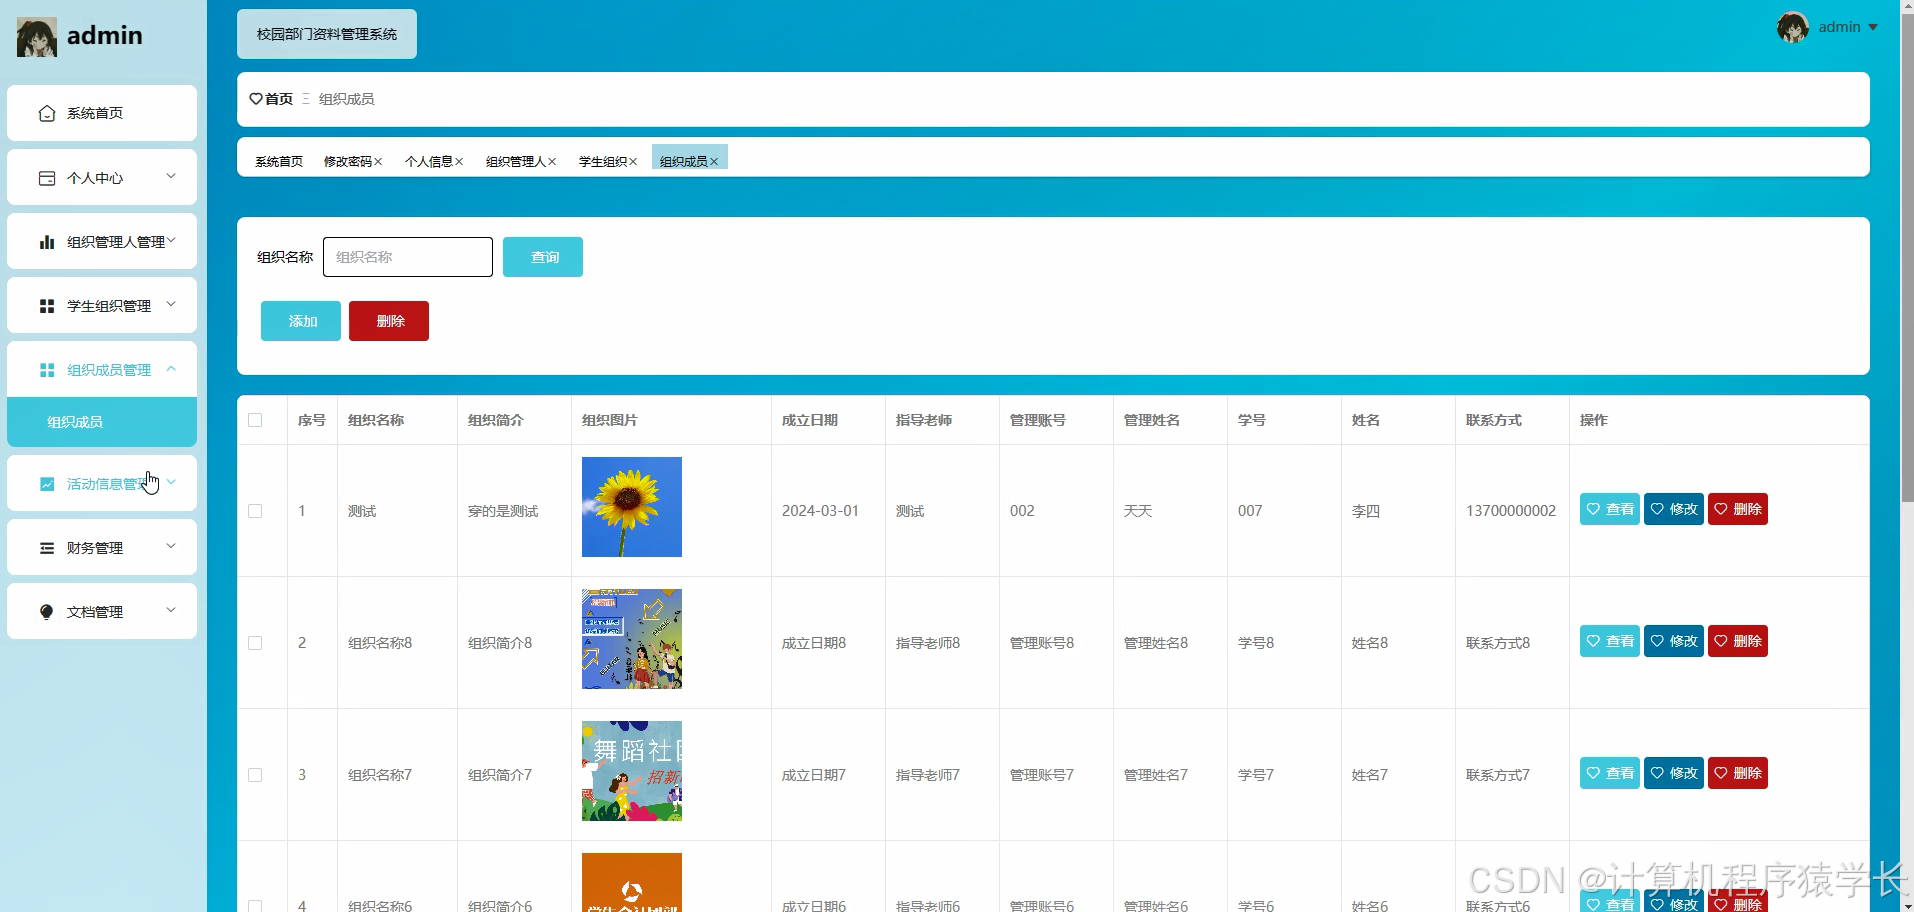Switch to the 系统首页 tab
1914x912 pixels.
pyautogui.click(x=279, y=161)
